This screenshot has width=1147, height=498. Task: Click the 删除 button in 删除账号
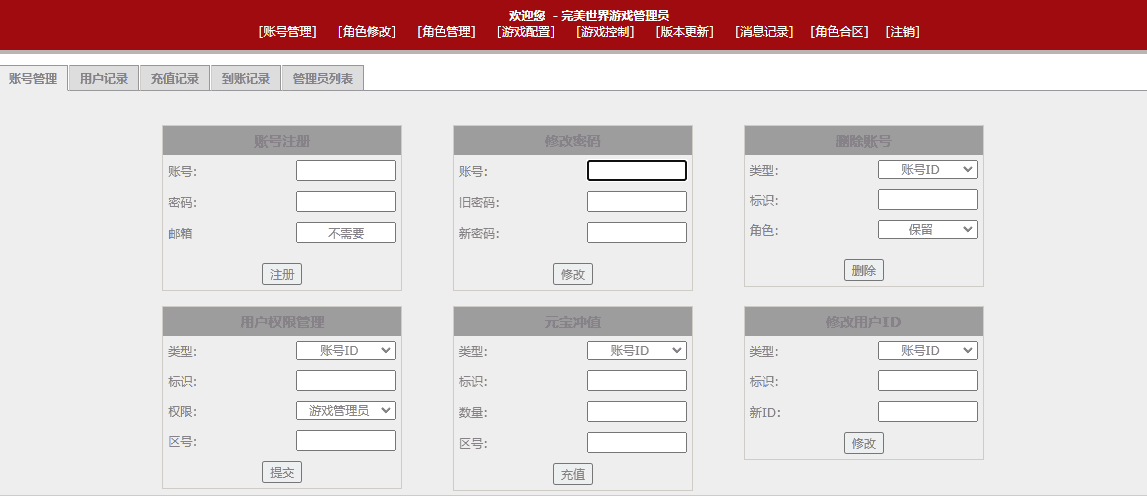tap(864, 270)
